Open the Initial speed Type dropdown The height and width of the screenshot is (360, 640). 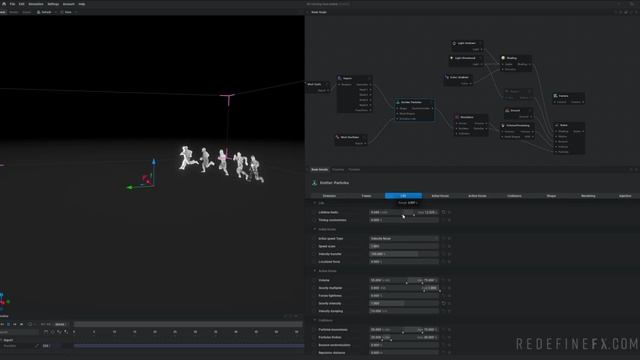click(404, 238)
